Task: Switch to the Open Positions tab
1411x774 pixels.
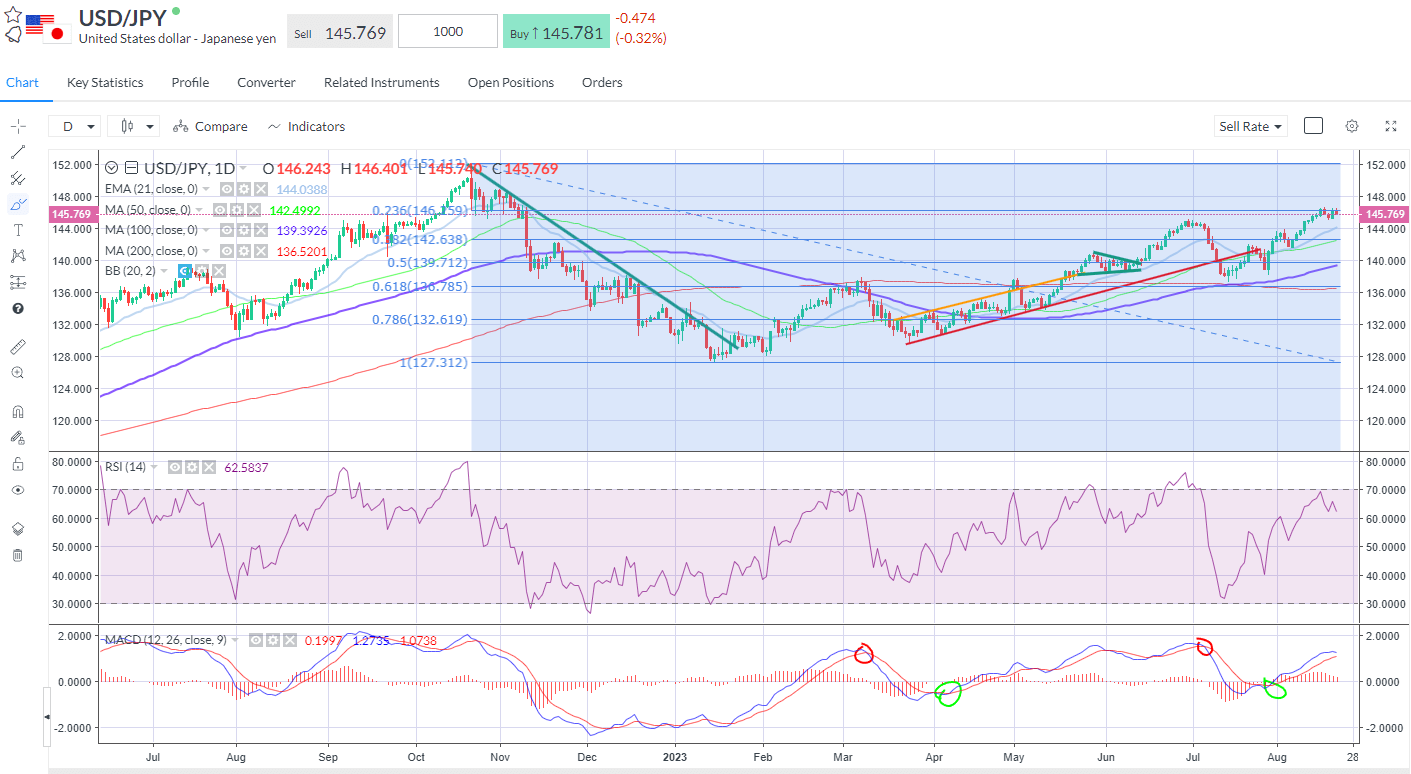Action: (511, 83)
